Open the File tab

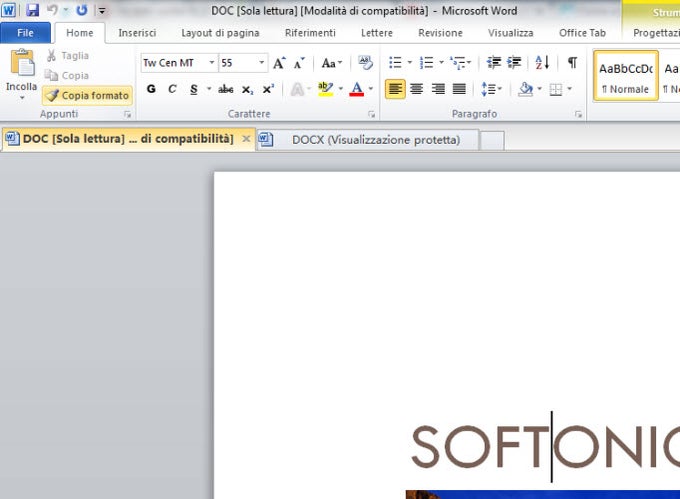pyautogui.click(x=25, y=33)
